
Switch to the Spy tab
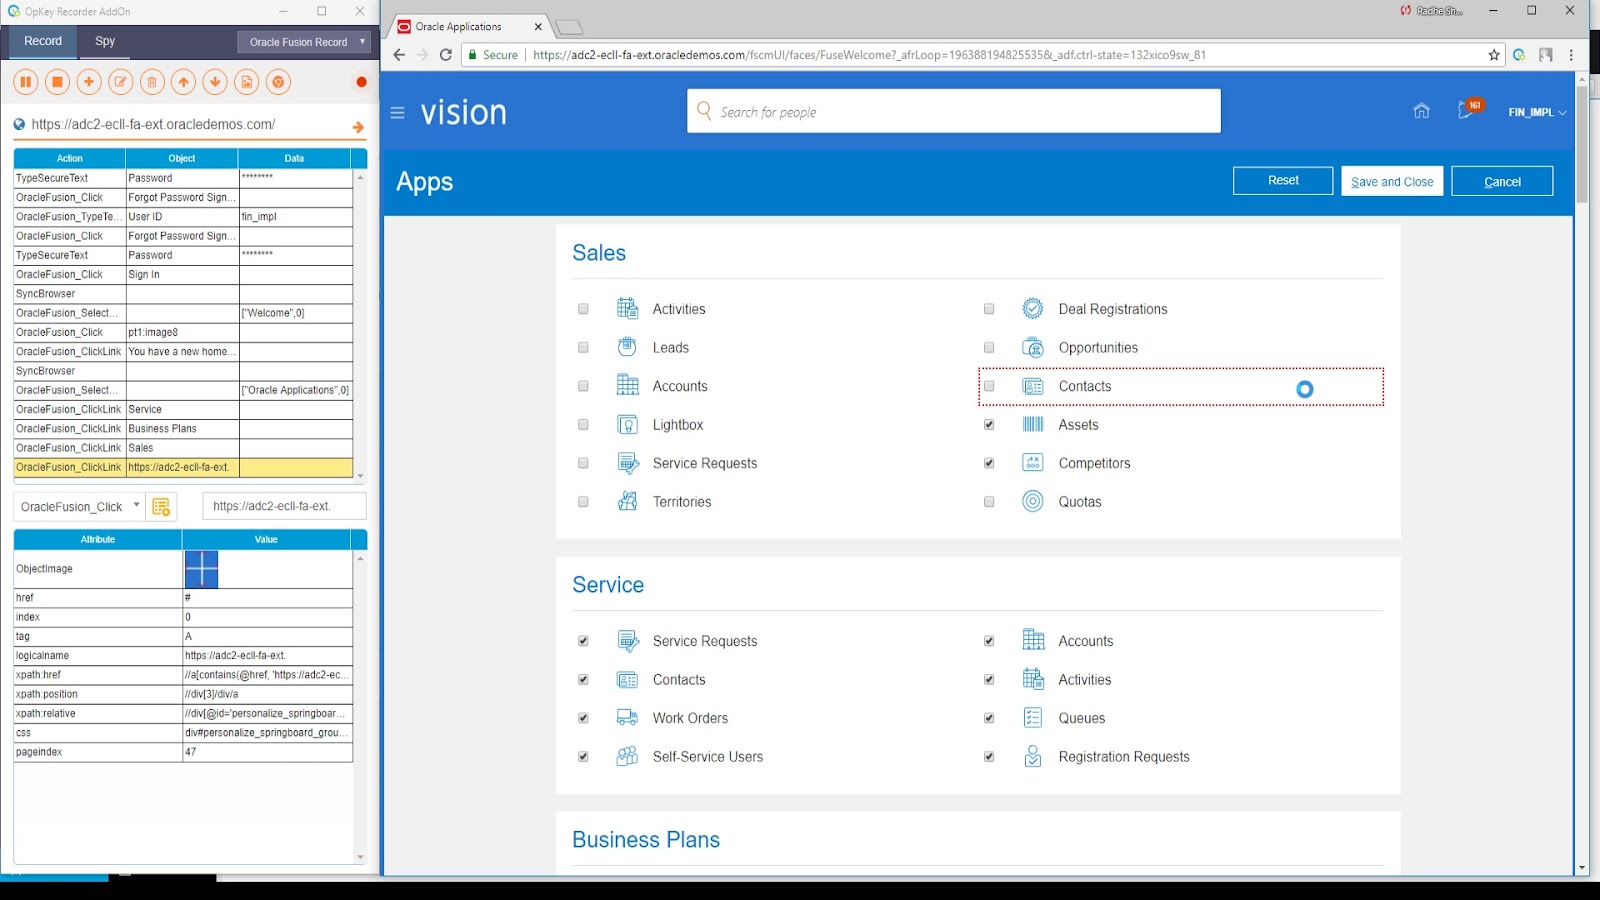coord(105,41)
